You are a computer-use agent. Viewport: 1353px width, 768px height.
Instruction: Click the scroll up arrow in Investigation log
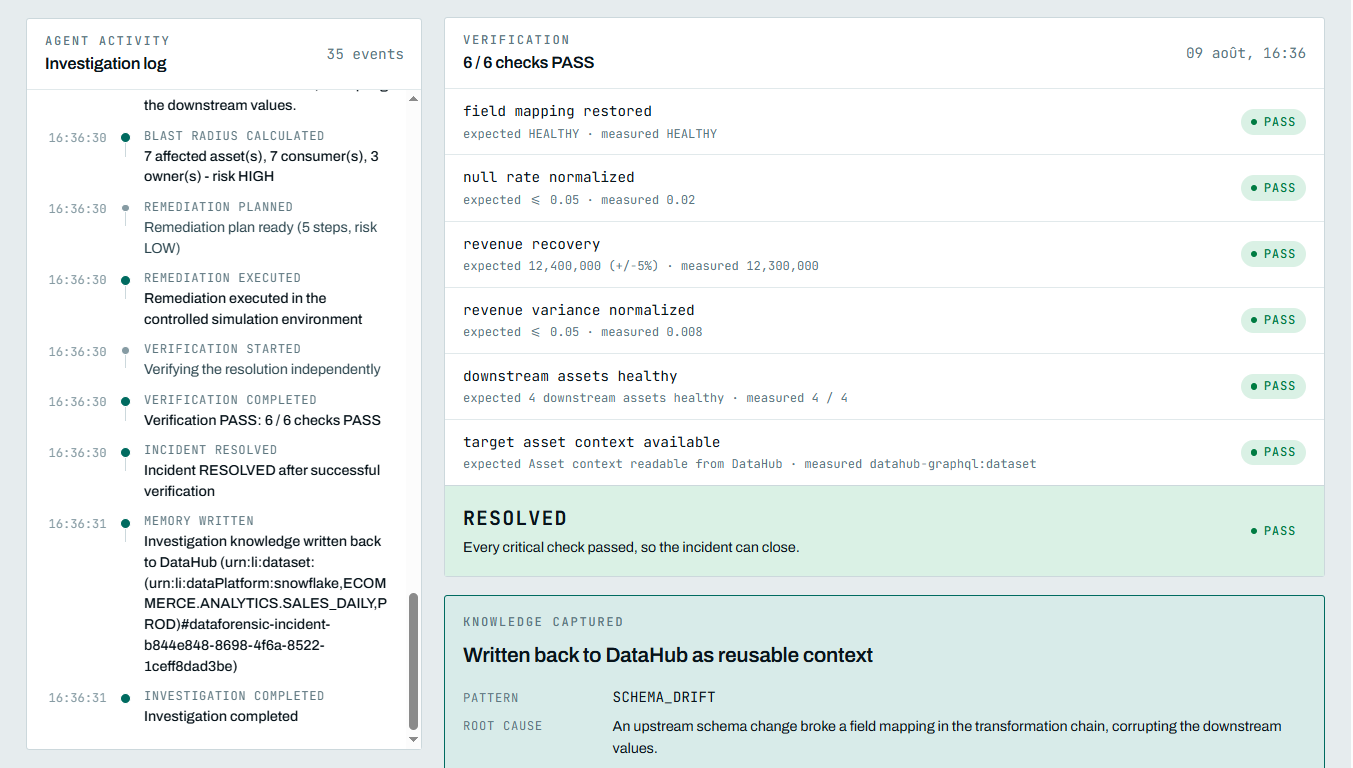point(414,98)
